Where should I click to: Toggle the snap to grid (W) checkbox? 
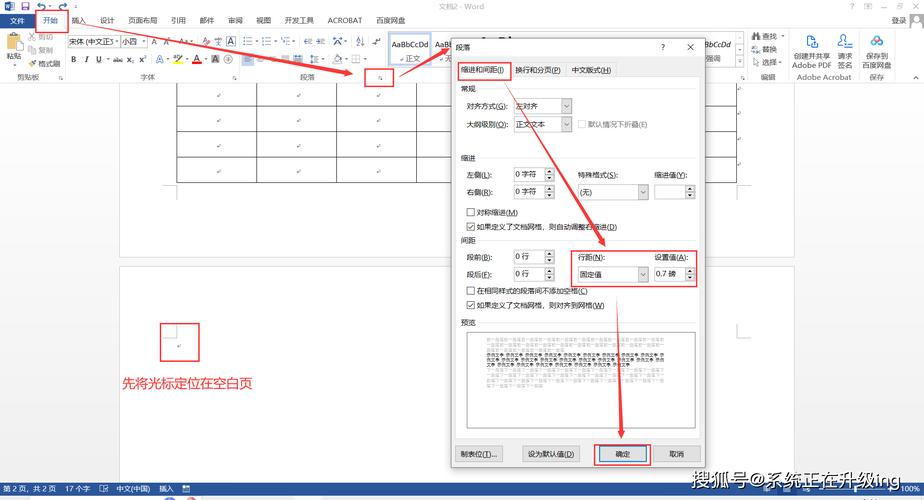tap(470, 305)
